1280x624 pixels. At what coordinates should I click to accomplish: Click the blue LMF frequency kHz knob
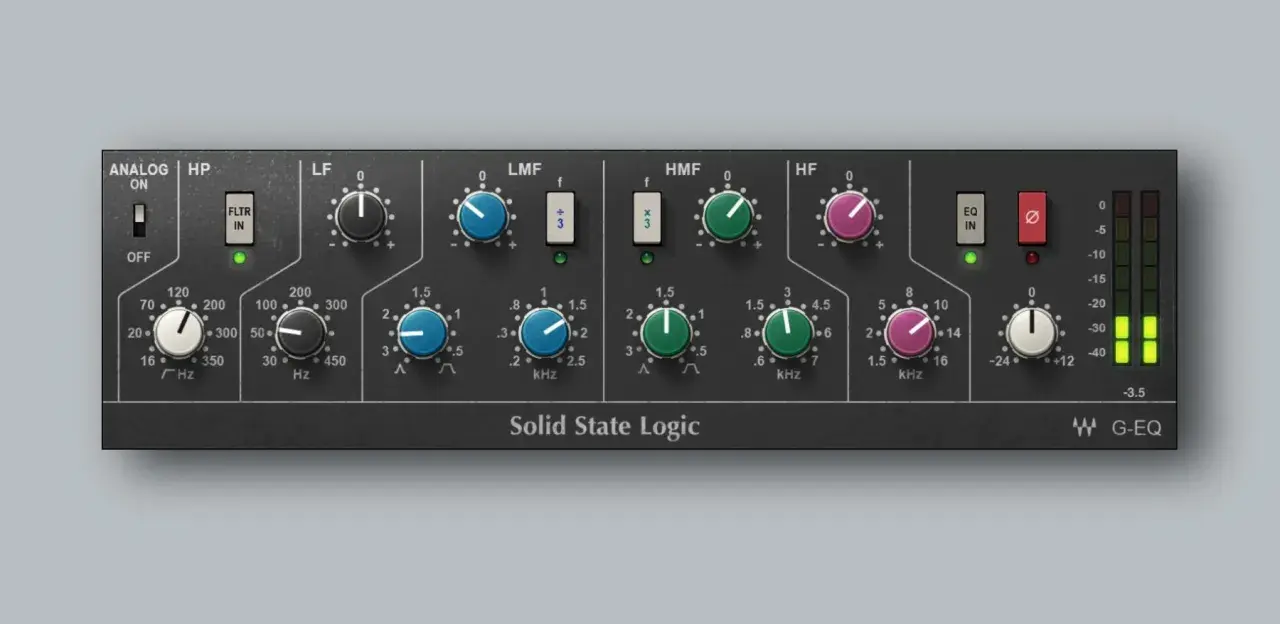545,333
